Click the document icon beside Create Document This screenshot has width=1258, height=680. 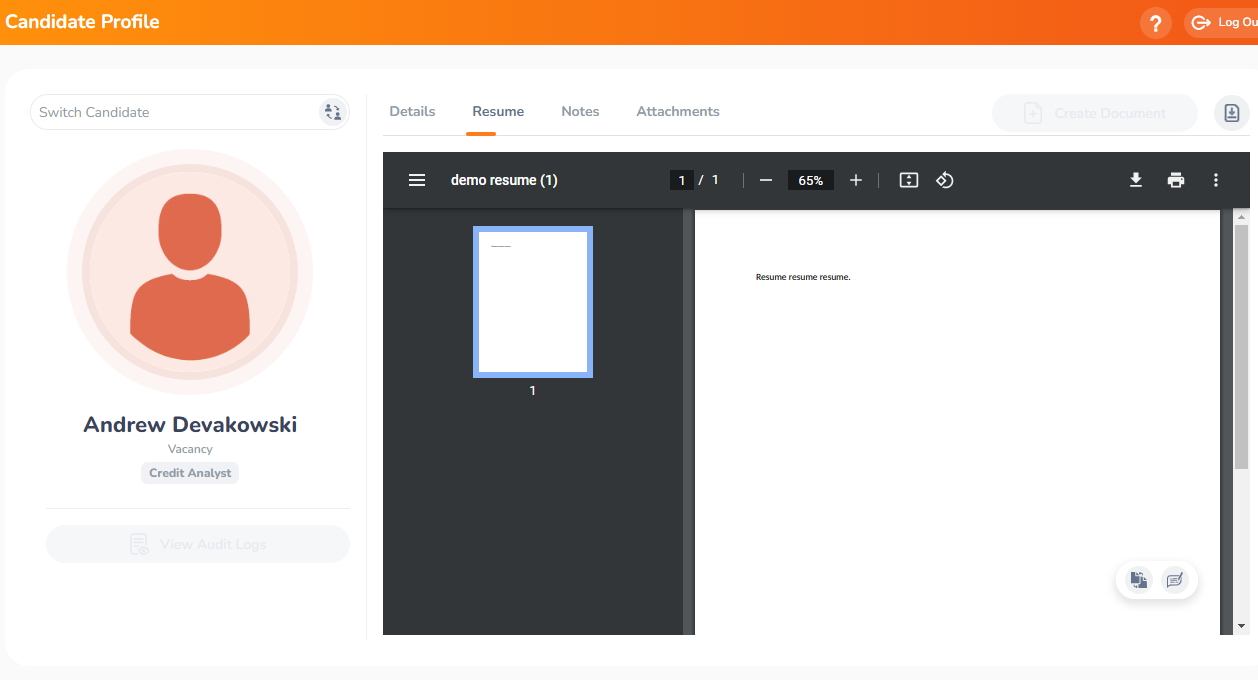click(x=1232, y=112)
